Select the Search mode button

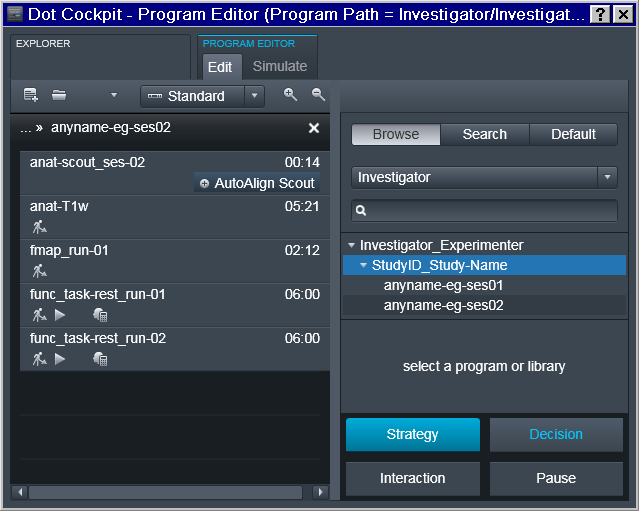[485, 134]
